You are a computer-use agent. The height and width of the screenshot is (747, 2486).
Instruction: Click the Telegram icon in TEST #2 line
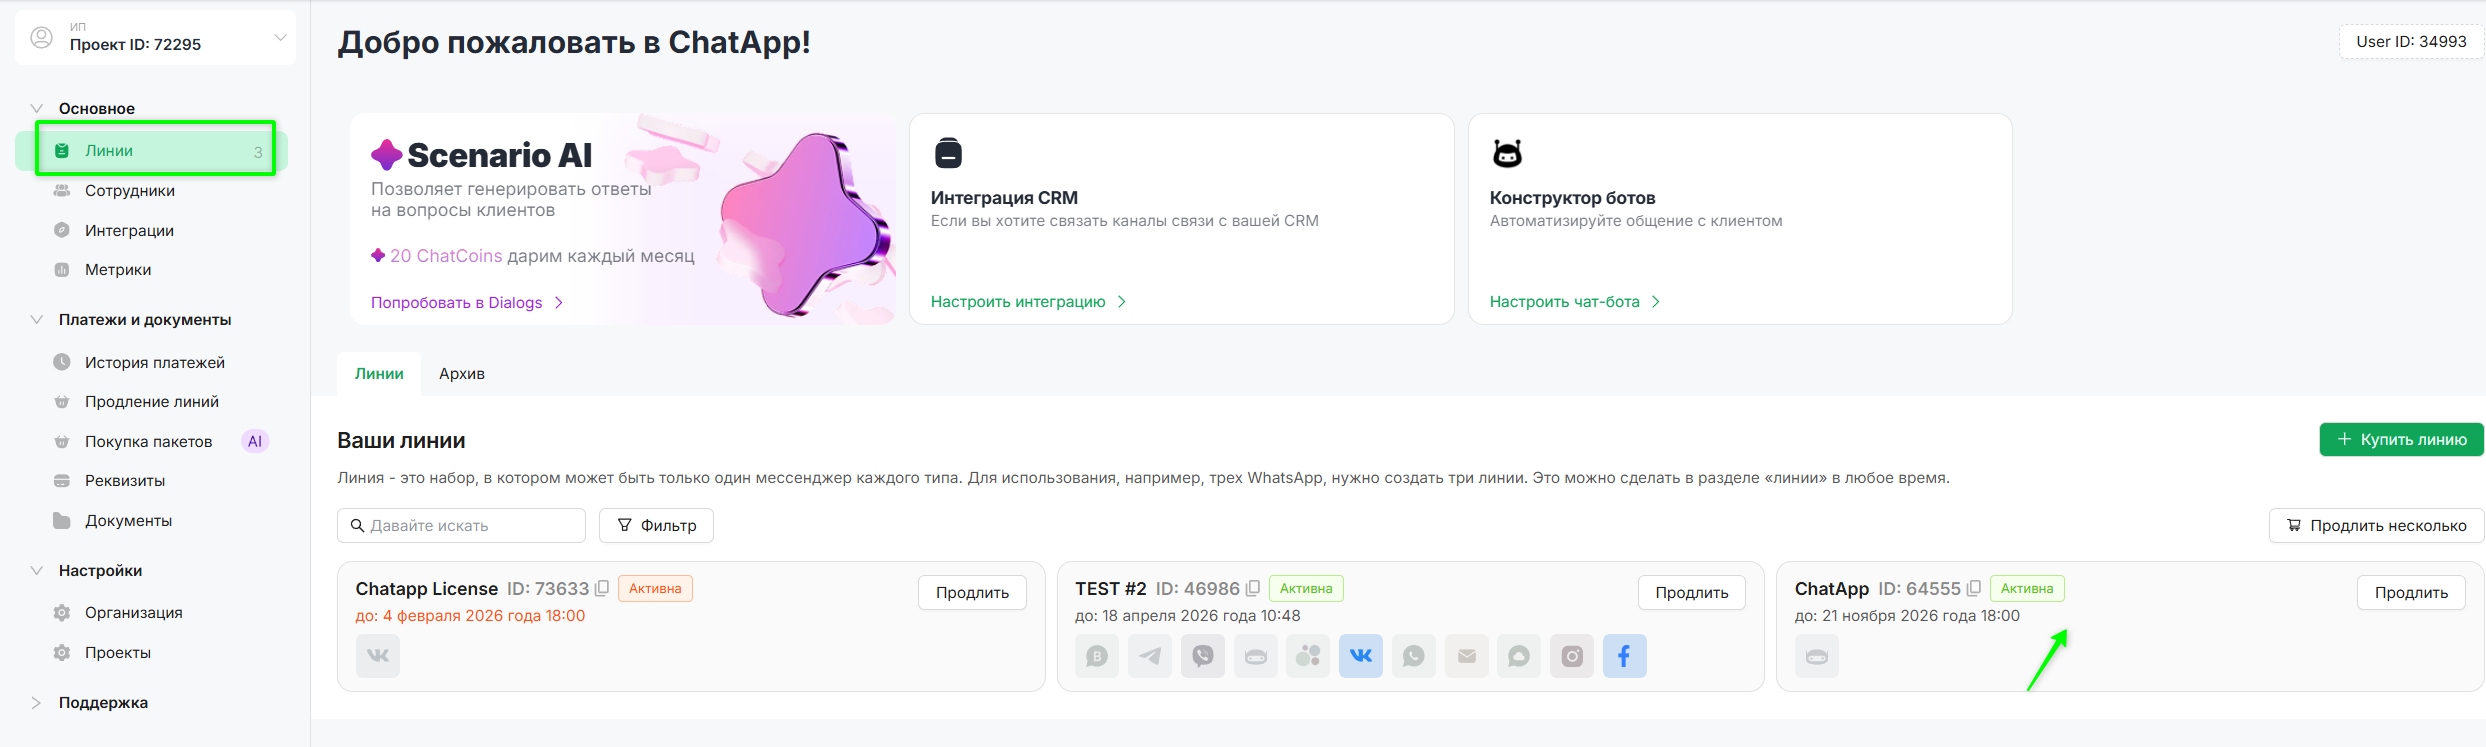coord(1150,656)
